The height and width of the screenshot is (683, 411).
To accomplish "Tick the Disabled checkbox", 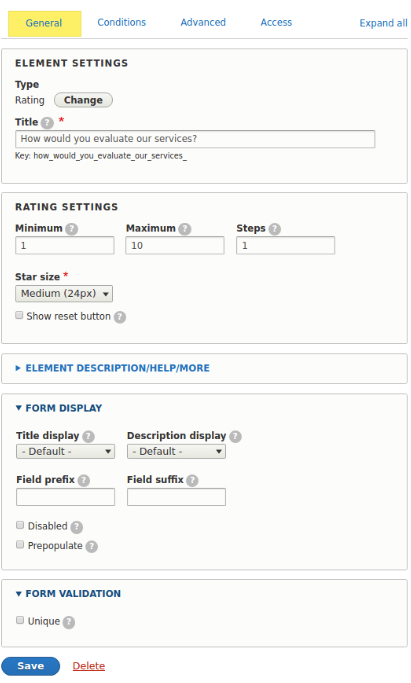I will pyautogui.click(x=20, y=525).
